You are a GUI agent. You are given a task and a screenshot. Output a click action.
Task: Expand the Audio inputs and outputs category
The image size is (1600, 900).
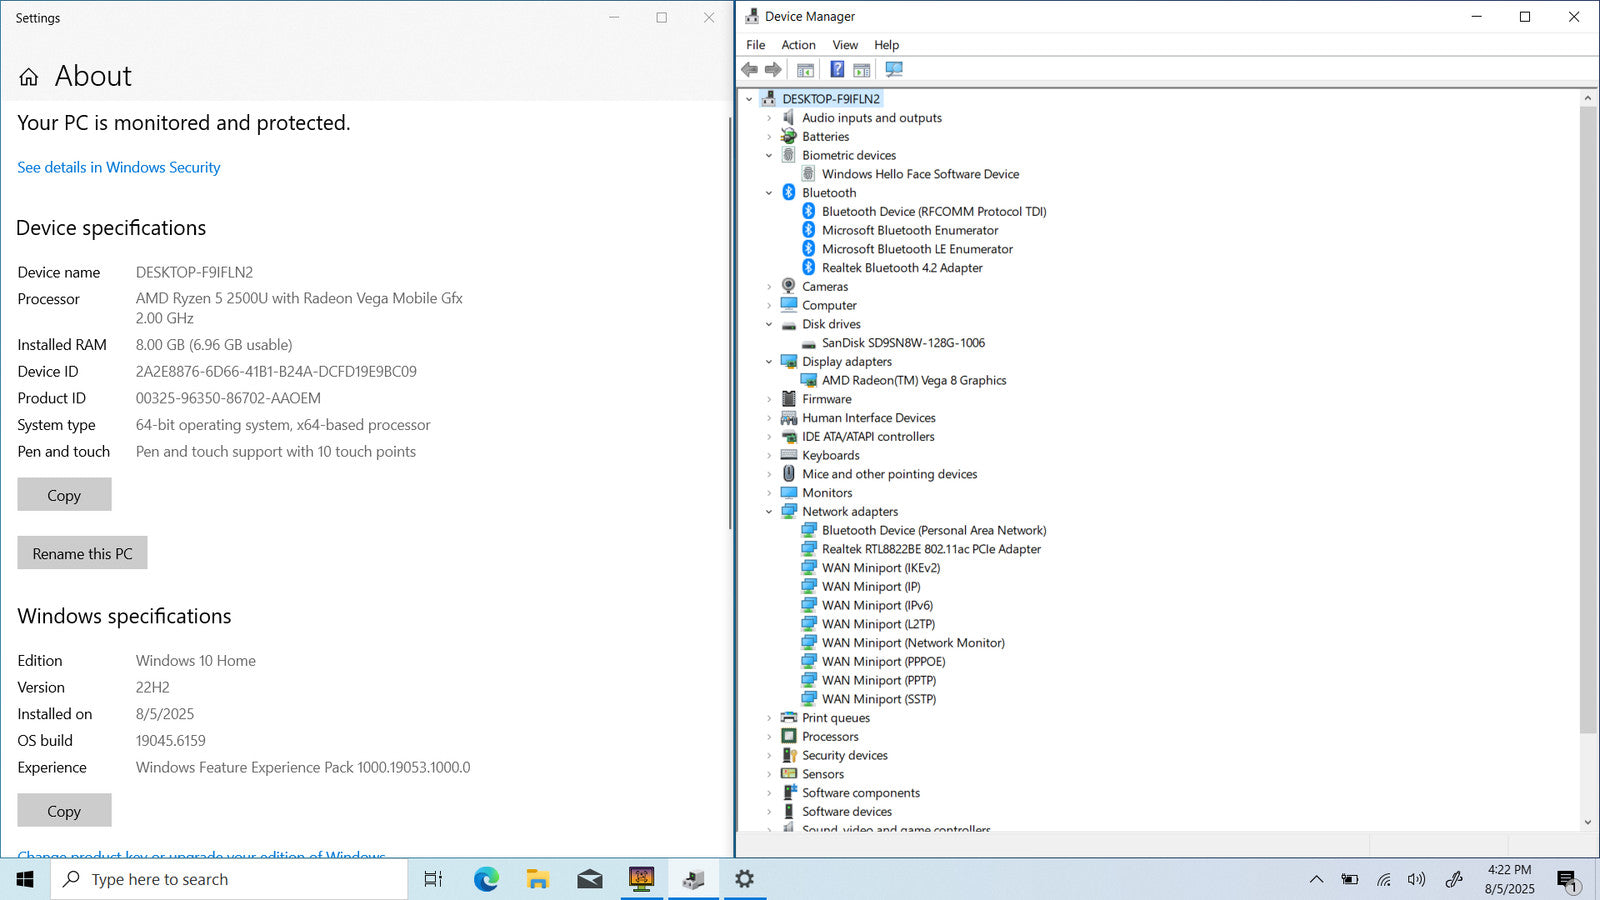point(769,118)
